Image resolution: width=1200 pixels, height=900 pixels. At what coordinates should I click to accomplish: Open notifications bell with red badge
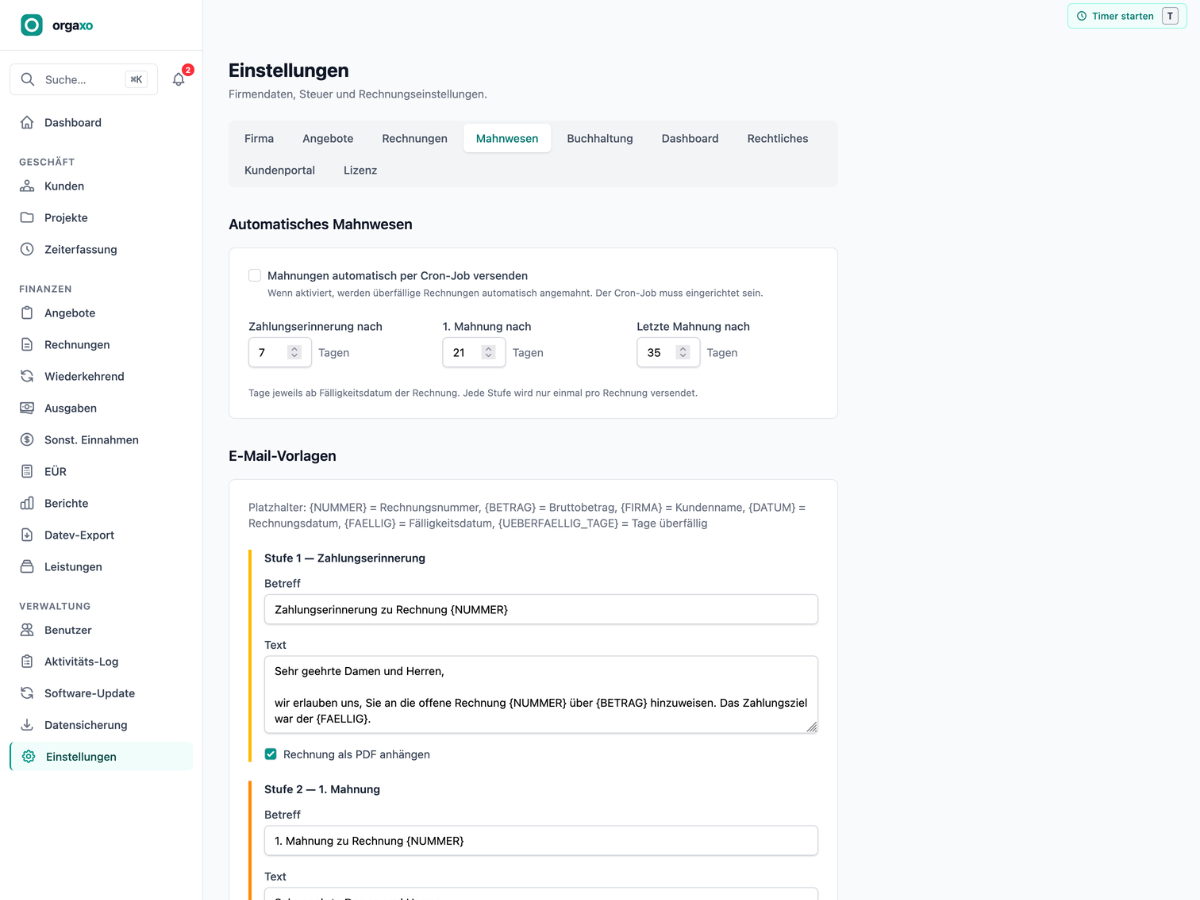pos(179,79)
